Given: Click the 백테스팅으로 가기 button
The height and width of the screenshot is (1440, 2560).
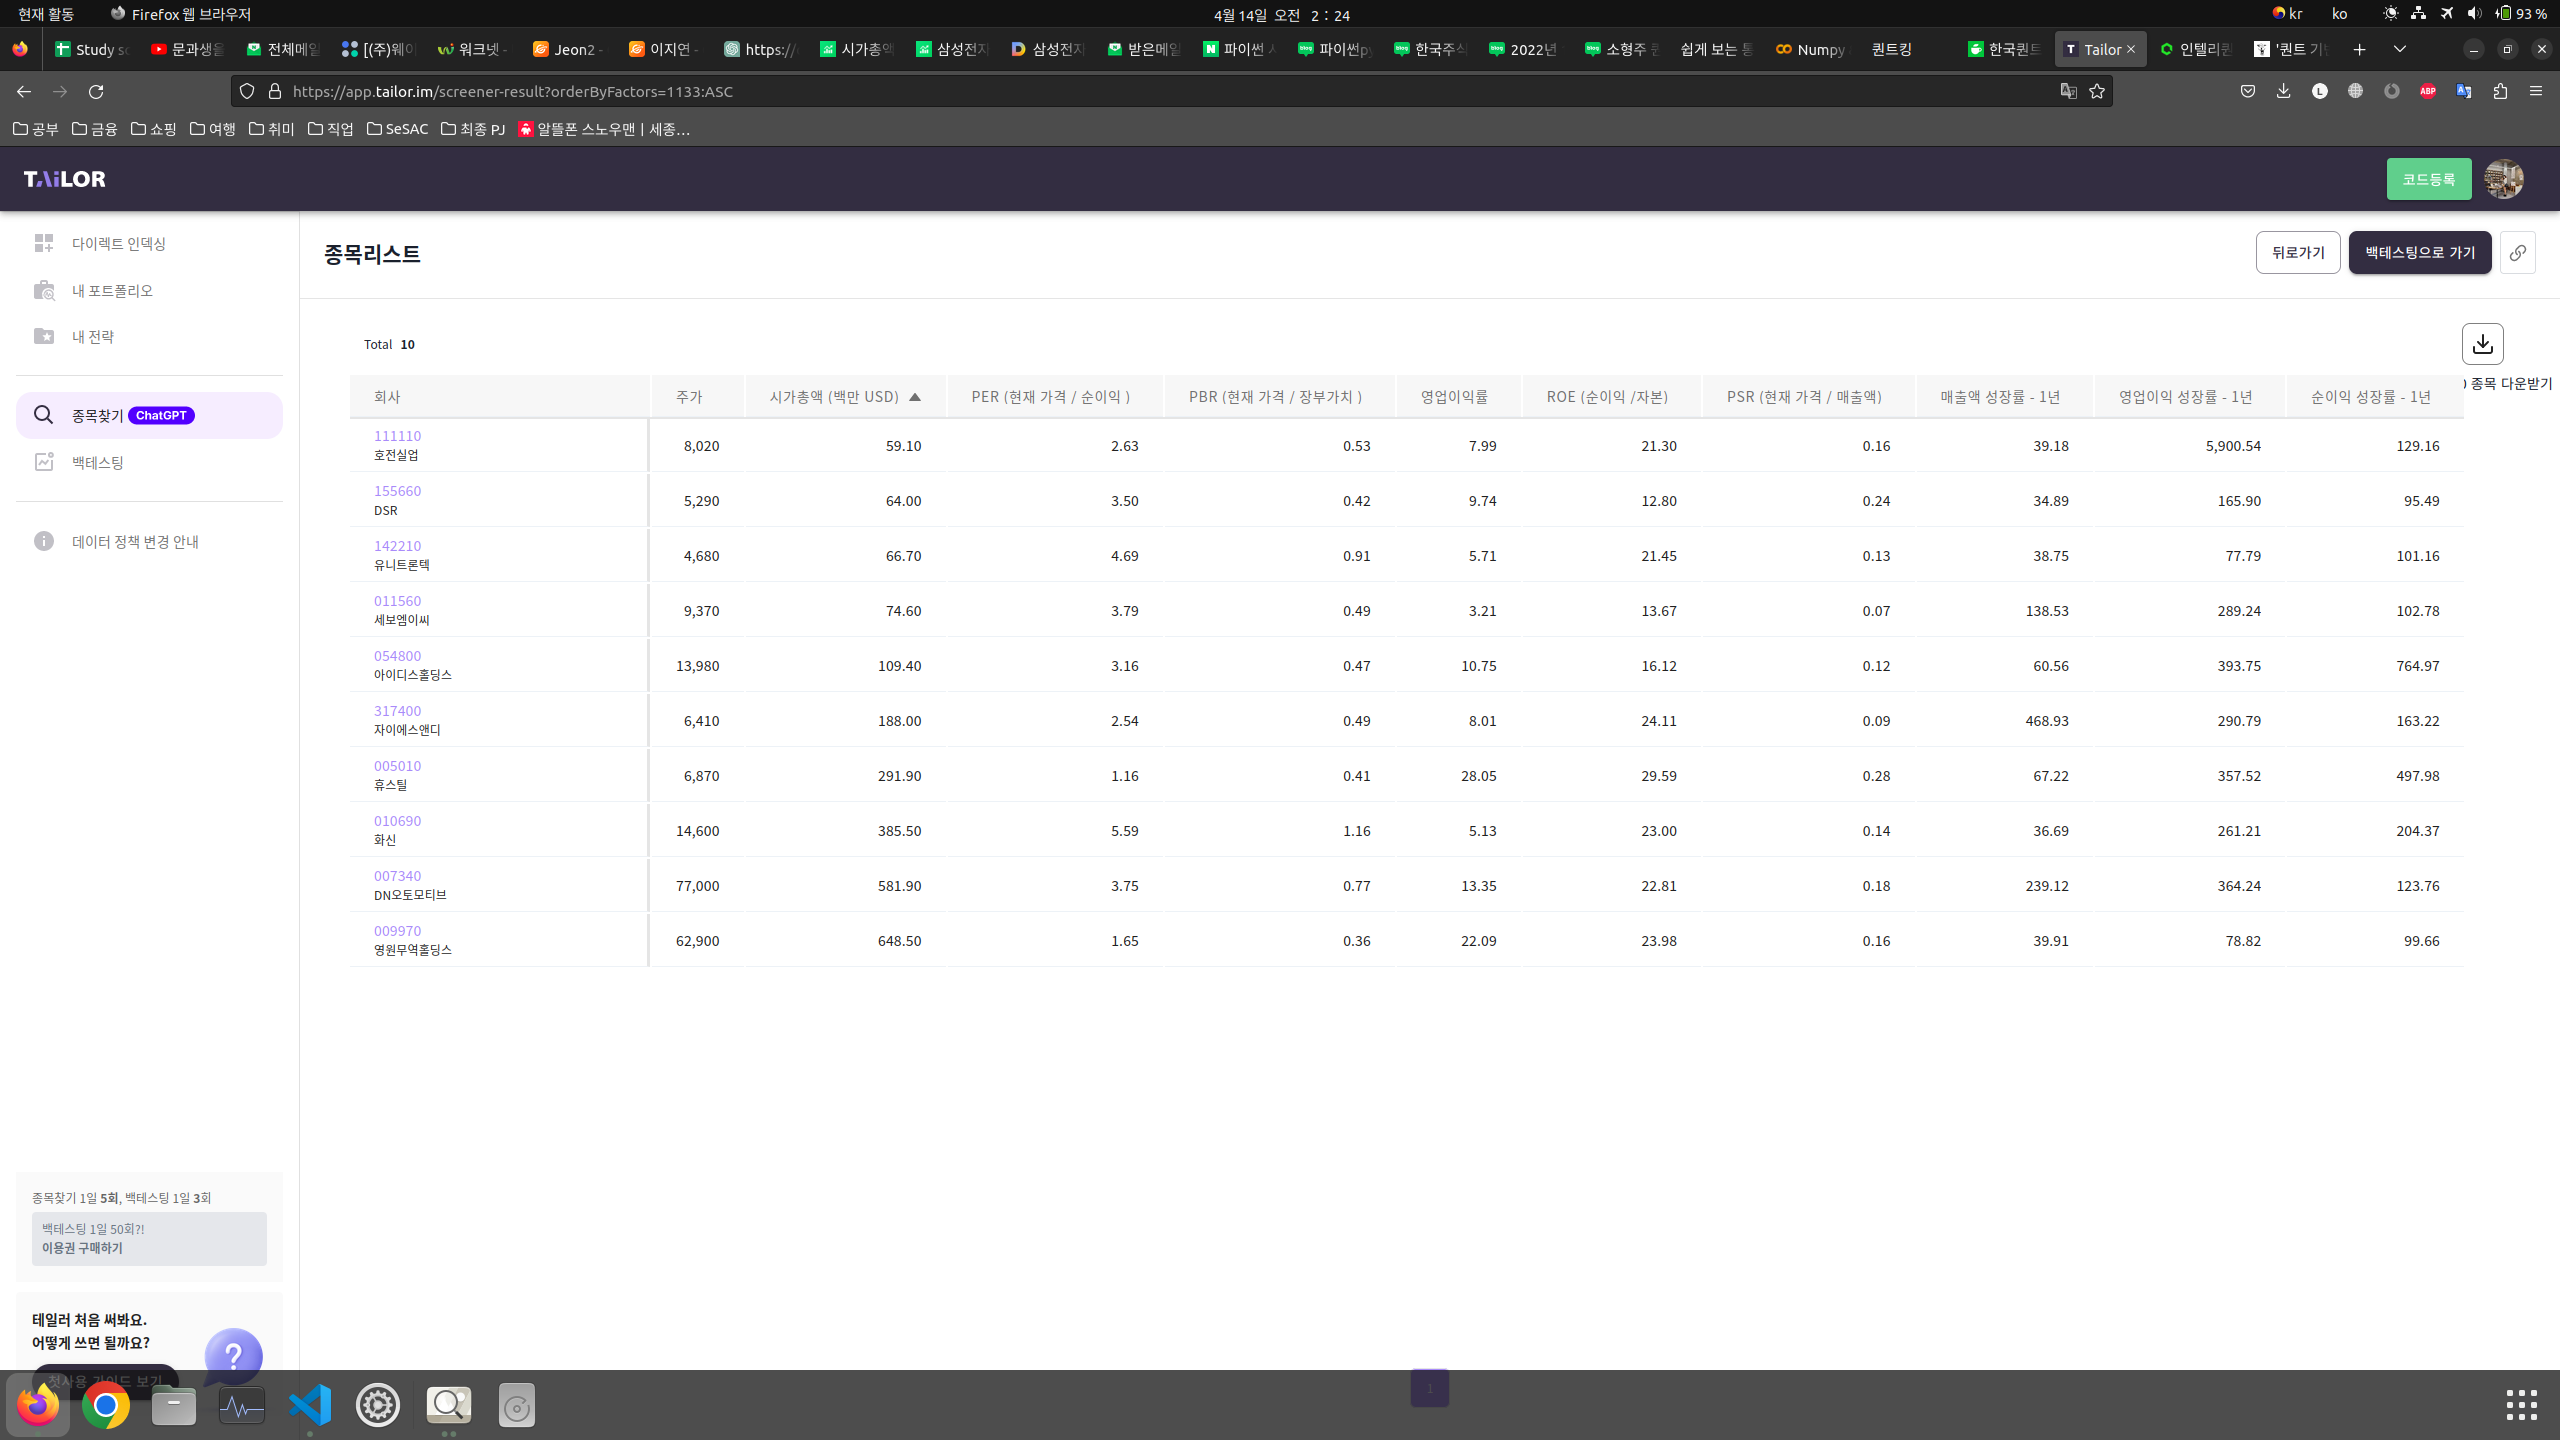Looking at the screenshot, I should [2419, 253].
